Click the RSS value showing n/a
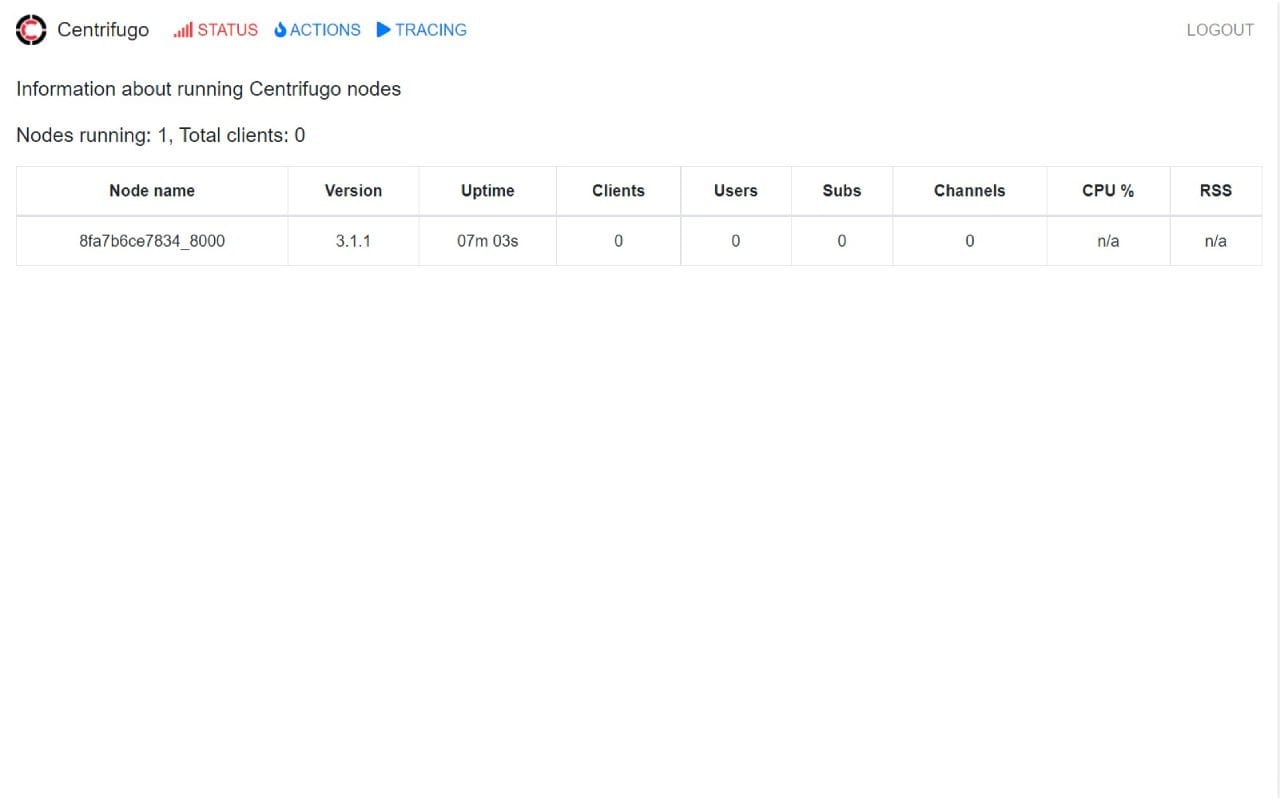The height and width of the screenshot is (800, 1280). (1216, 241)
